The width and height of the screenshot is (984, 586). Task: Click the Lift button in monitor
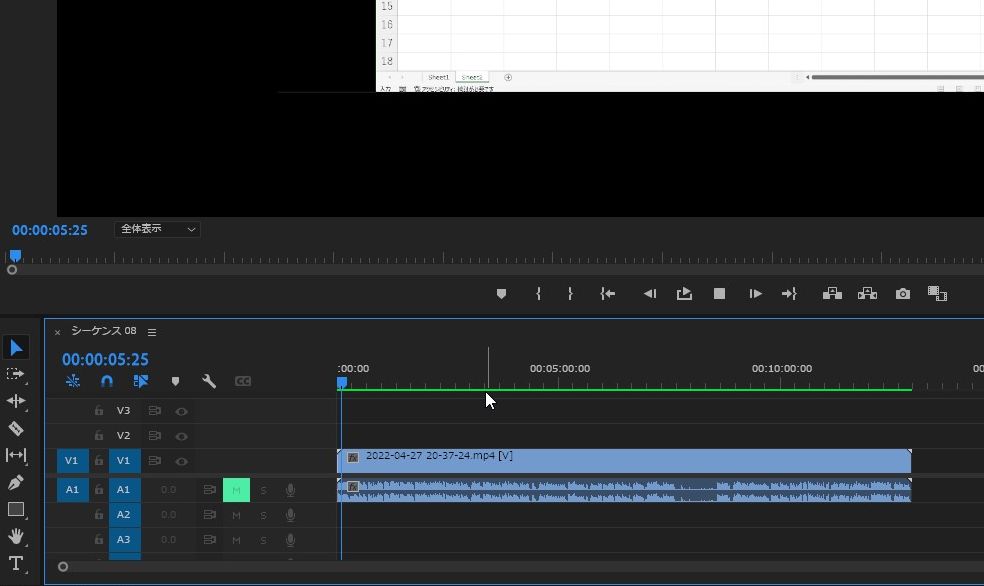(832, 294)
